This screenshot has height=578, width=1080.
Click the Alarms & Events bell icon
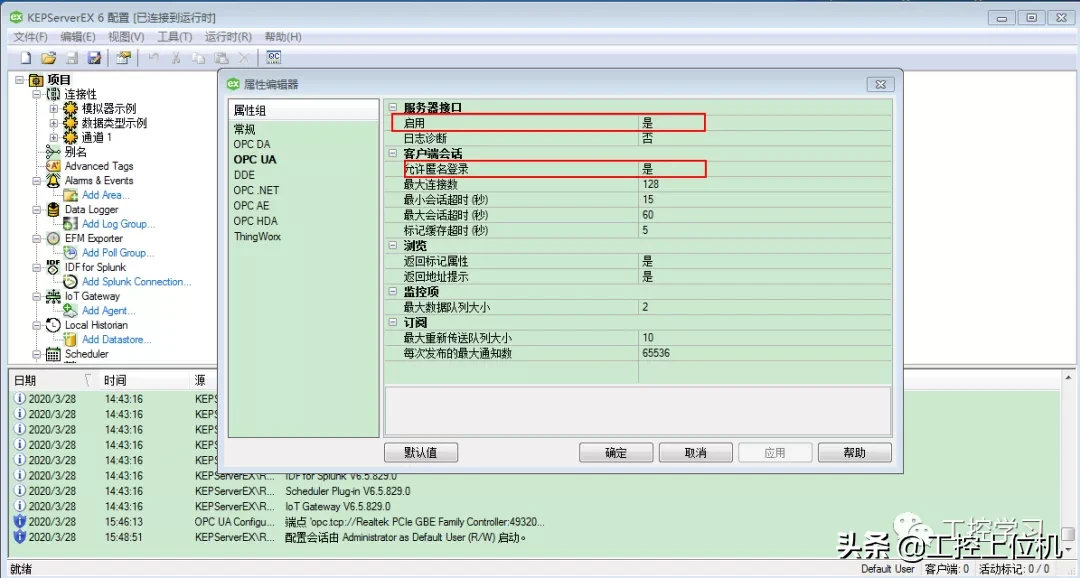tap(53, 180)
